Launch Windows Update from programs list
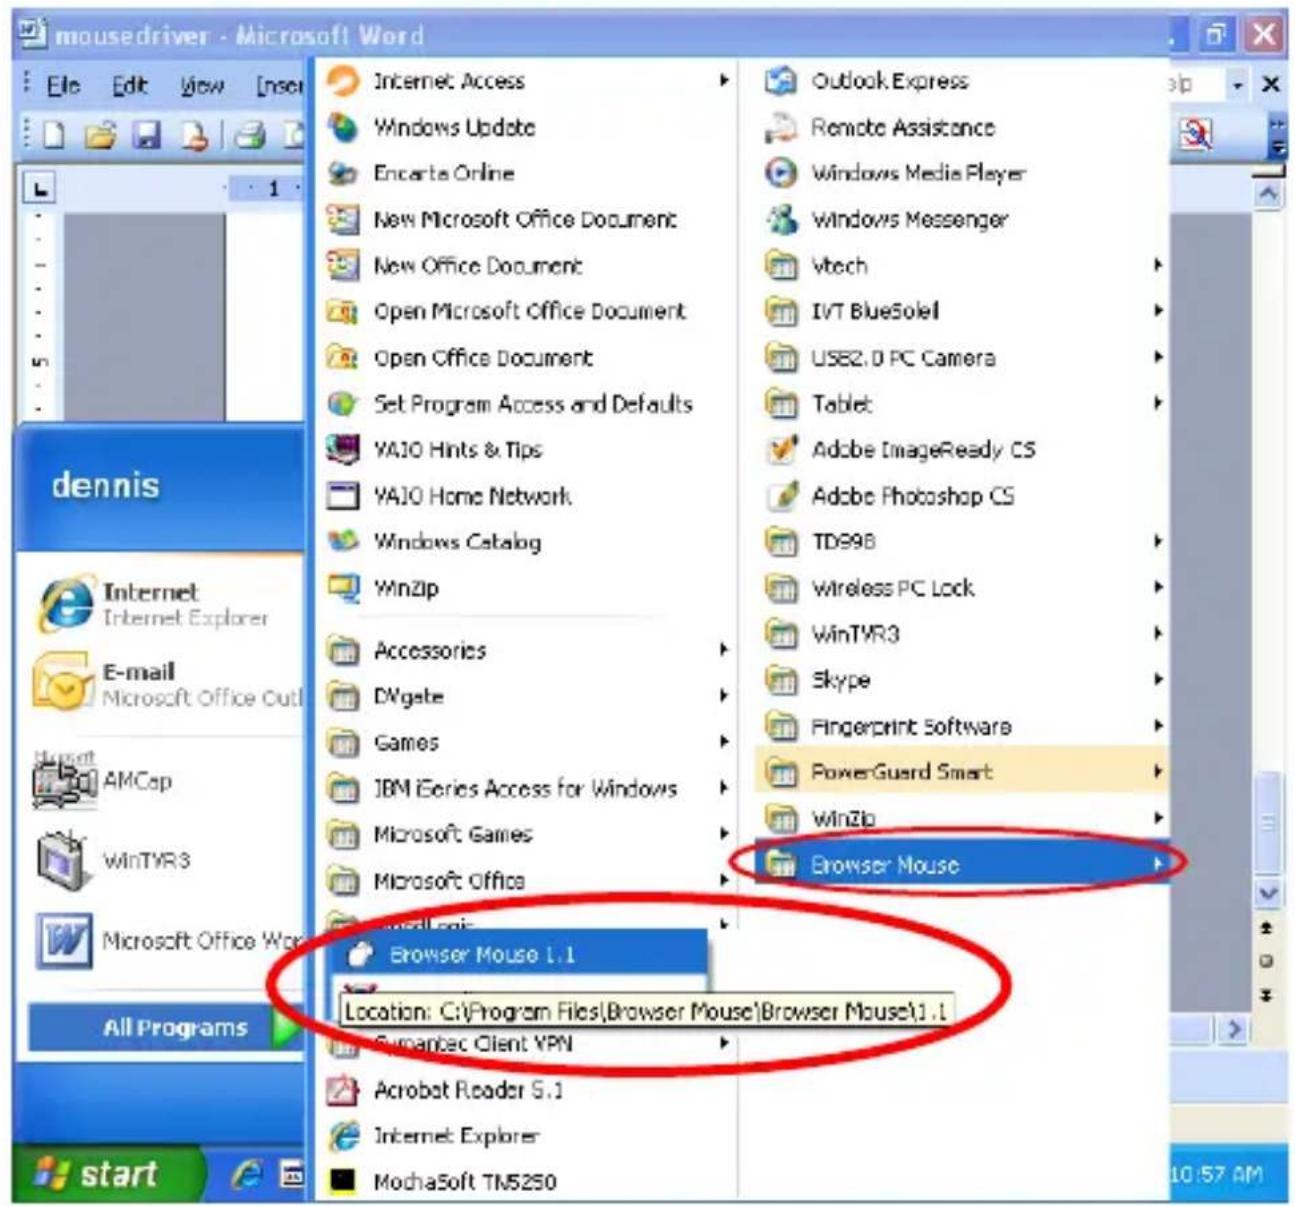This screenshot has height=1206, width=1295. click(x=527, y=127)
